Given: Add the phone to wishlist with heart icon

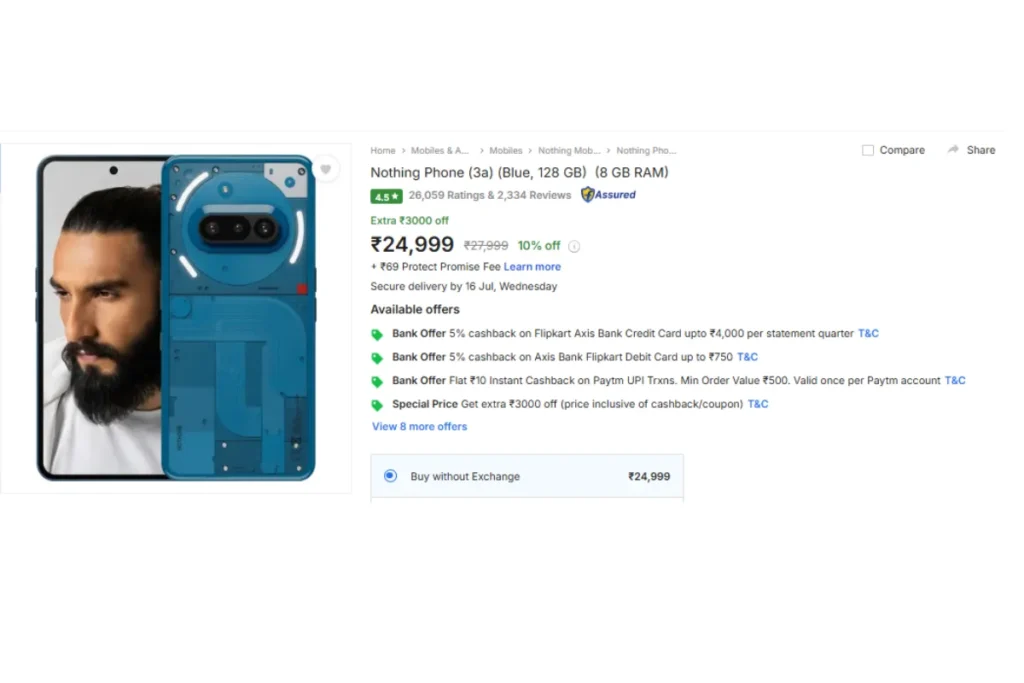Looking at the screenshot, I should [x=325, y=170].
